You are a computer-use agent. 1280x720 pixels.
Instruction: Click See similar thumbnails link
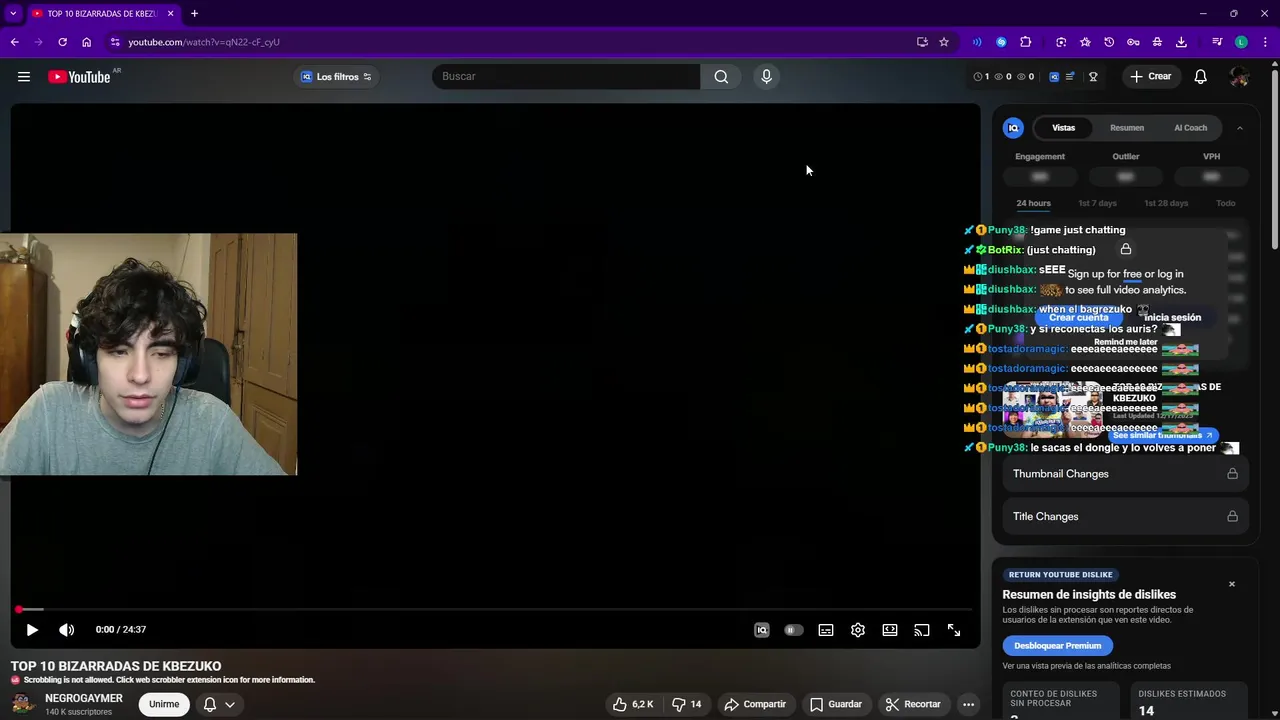click(x=1162, y=436)
